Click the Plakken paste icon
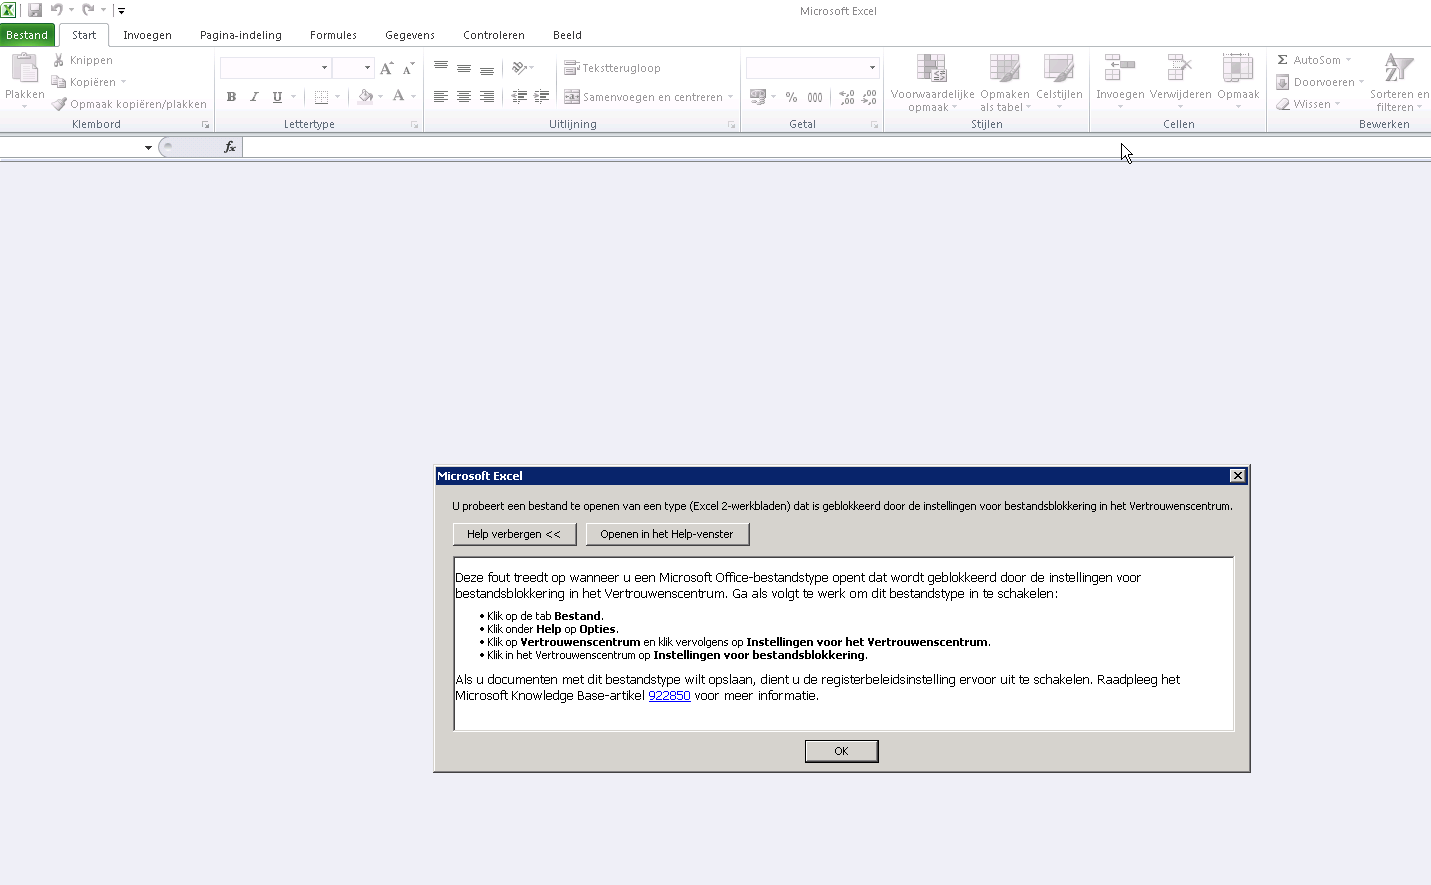 24,68
